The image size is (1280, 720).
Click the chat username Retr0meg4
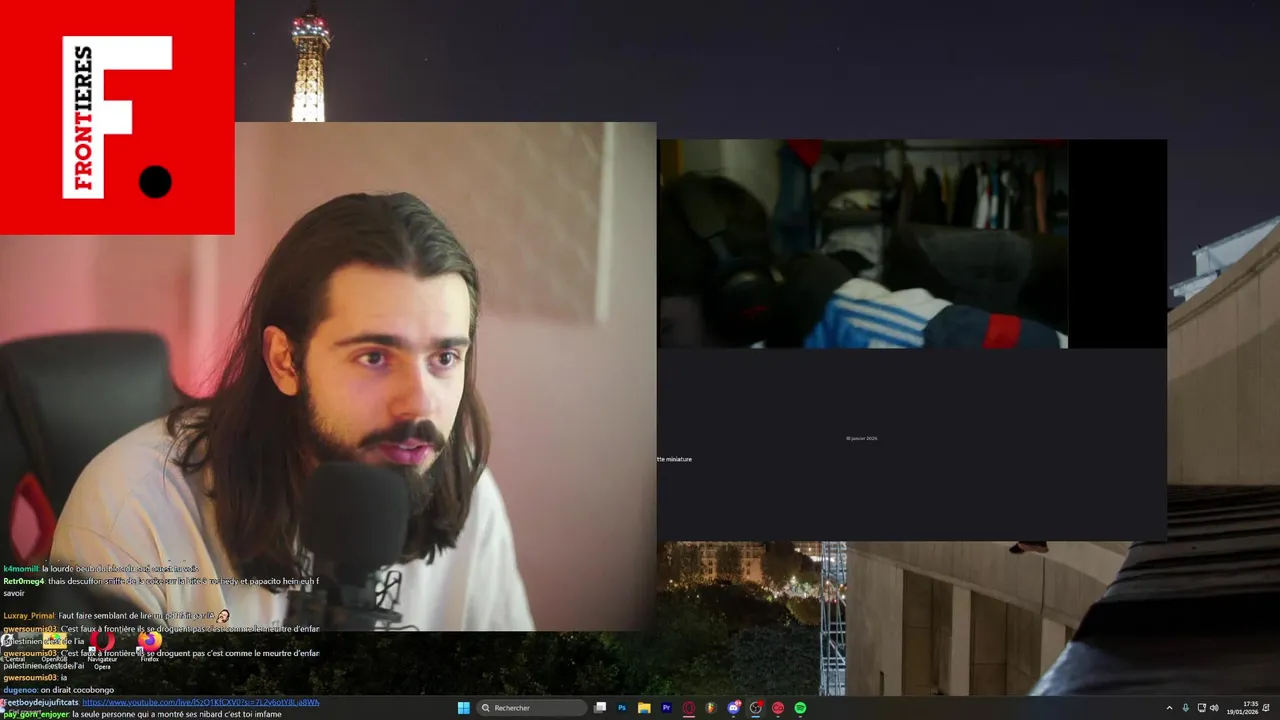click(x=23, y=581)
